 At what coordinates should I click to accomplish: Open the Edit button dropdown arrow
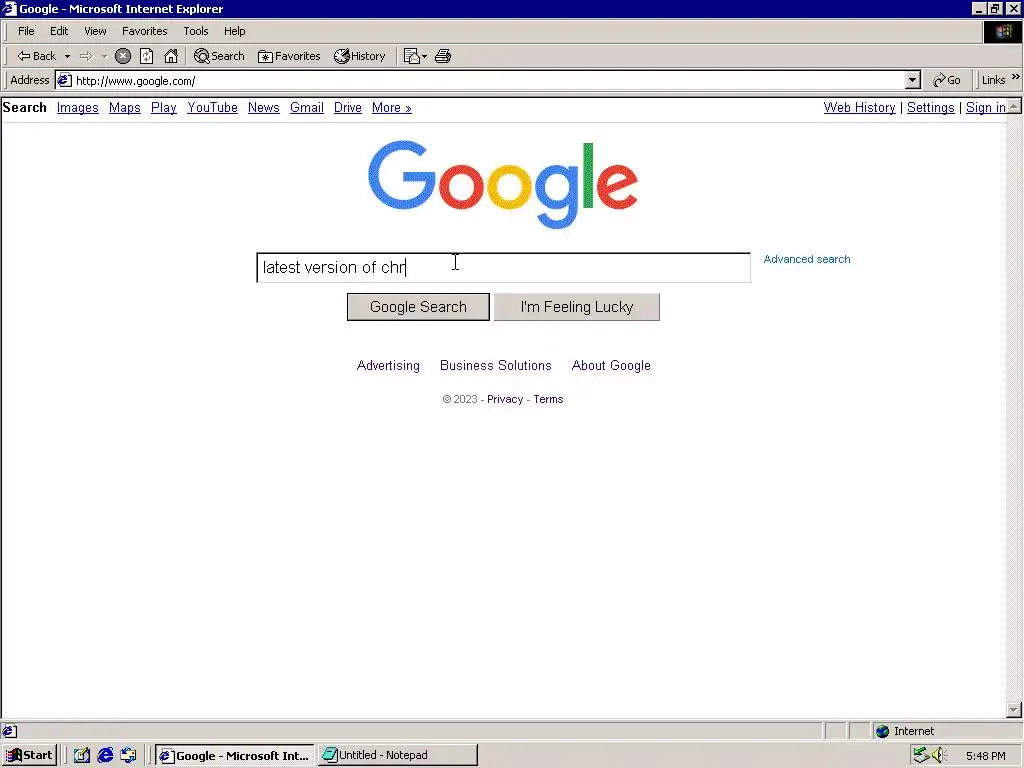[424, 57]
